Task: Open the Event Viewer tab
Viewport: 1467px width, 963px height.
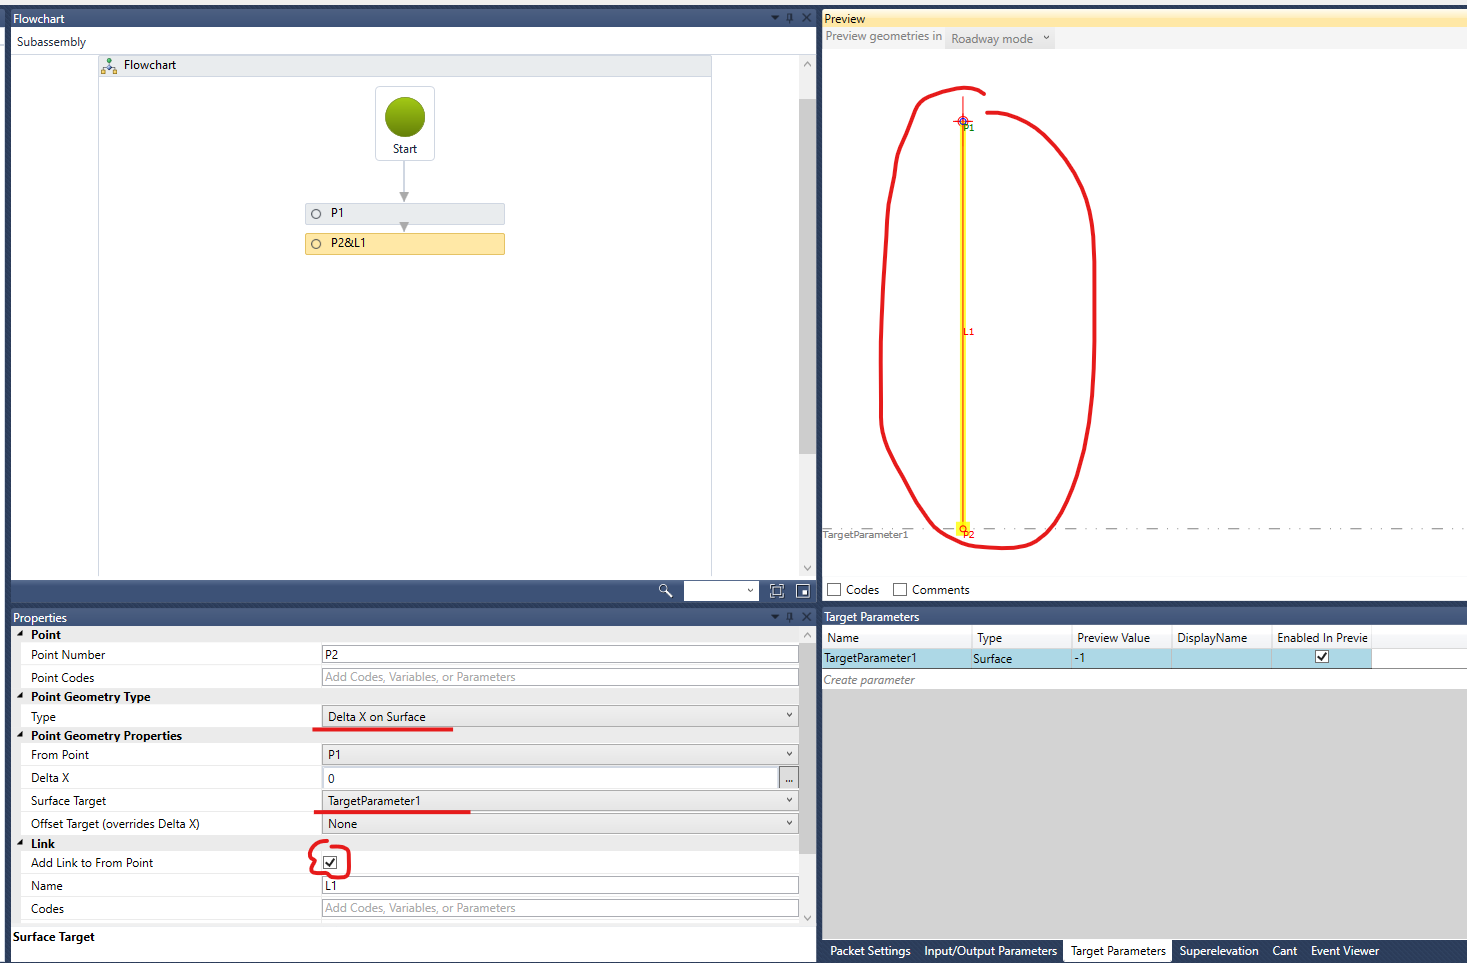Action: point(1345,951)
